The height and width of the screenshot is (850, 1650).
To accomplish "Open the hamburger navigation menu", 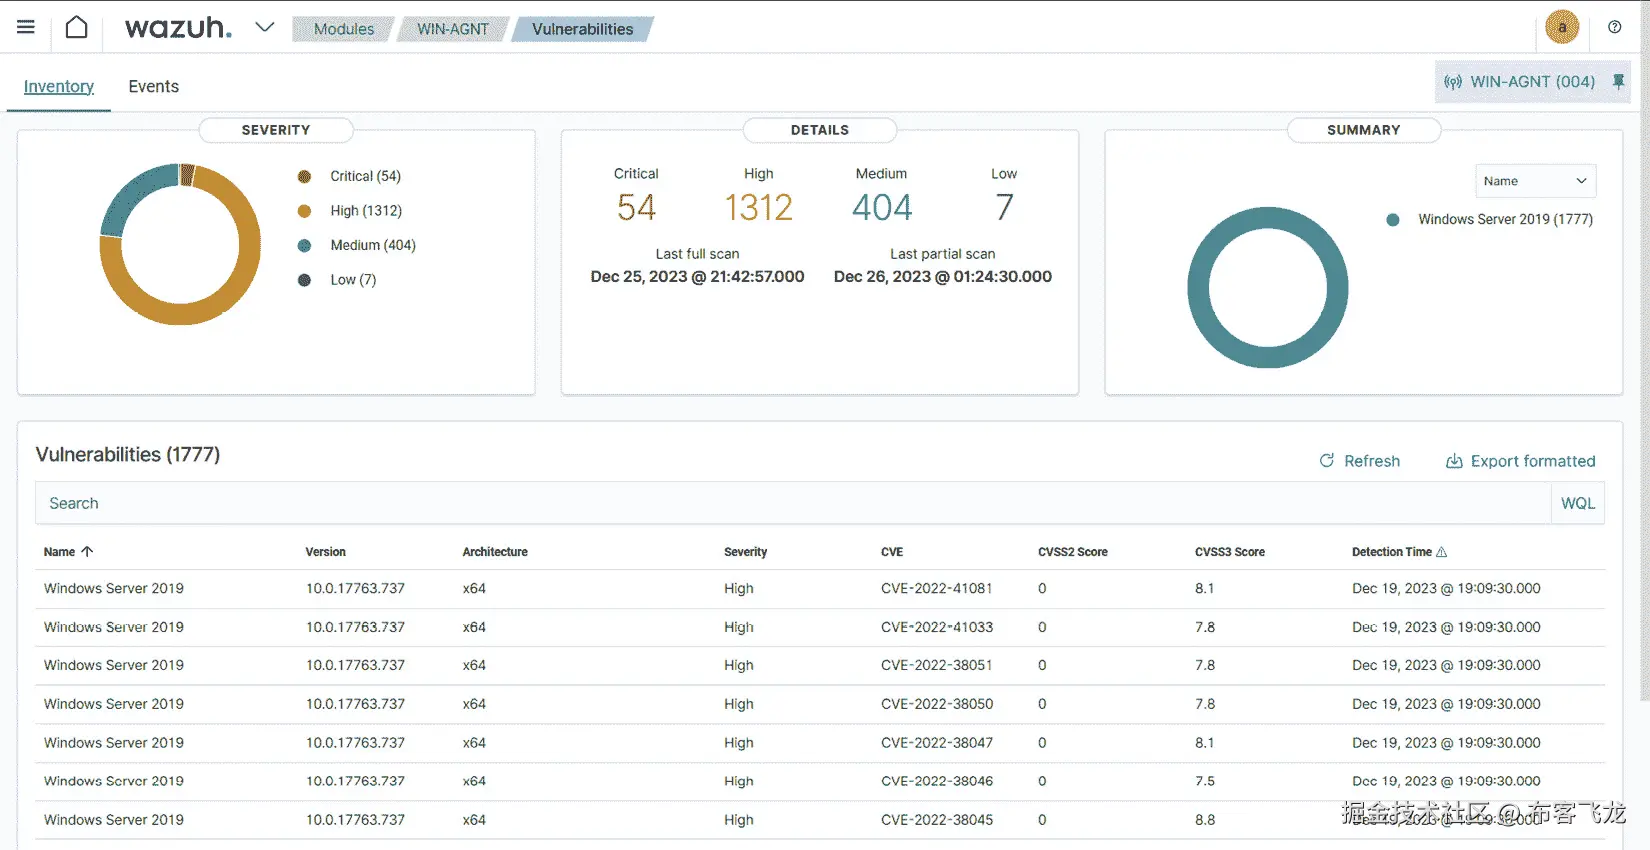I will click(26, 27).
